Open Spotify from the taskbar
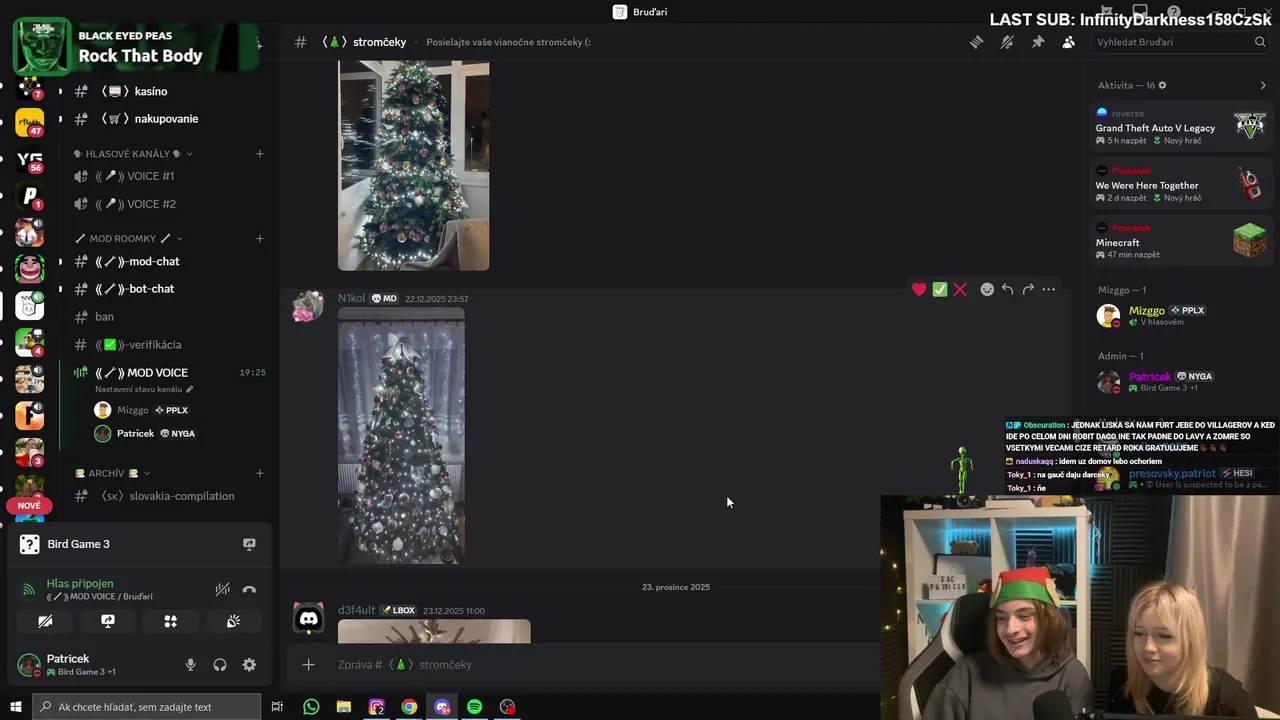This screenshot has width=1280, height=720. [x=474, y=707]
